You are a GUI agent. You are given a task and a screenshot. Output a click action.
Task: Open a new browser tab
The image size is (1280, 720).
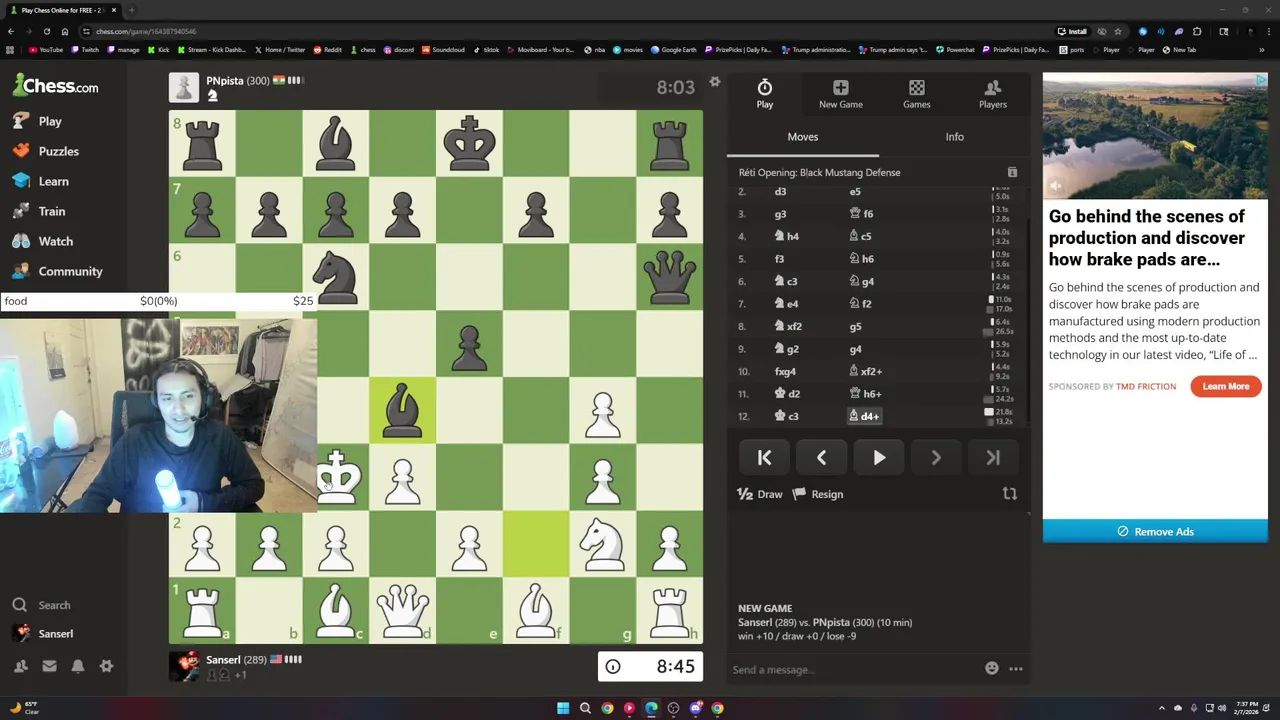(x=131, y=10)
